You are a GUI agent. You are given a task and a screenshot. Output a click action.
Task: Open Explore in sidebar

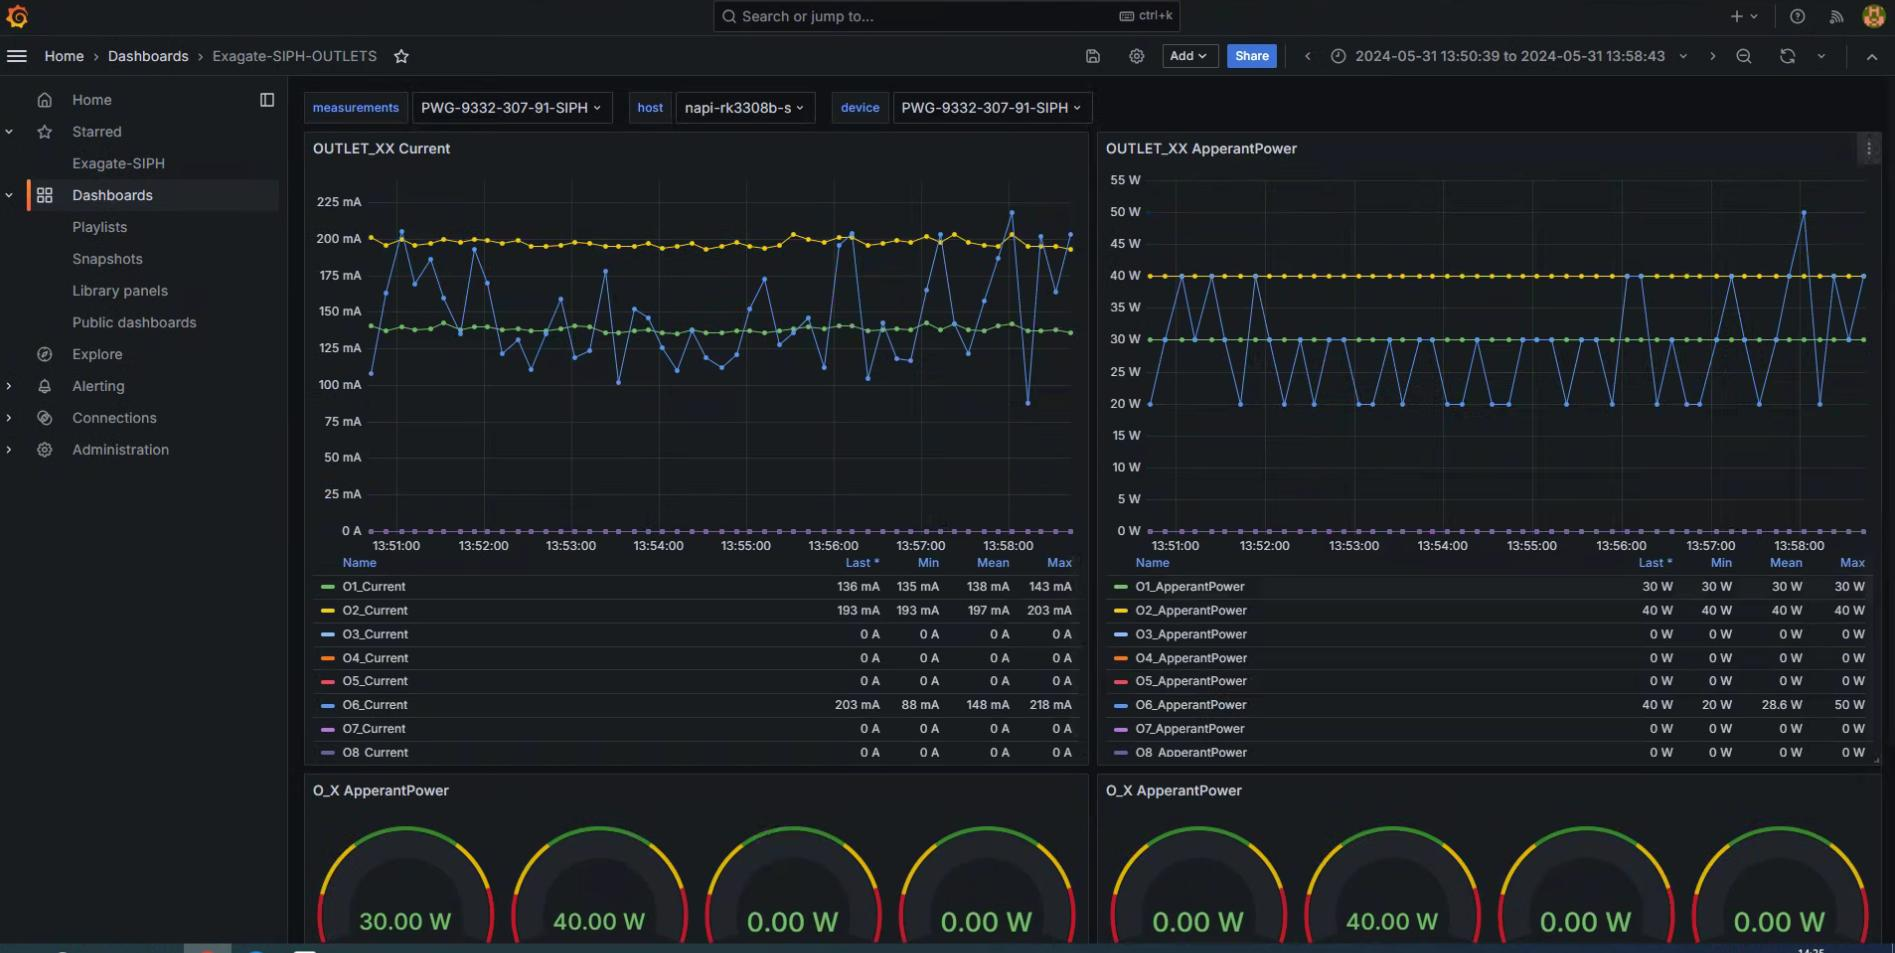97,354
